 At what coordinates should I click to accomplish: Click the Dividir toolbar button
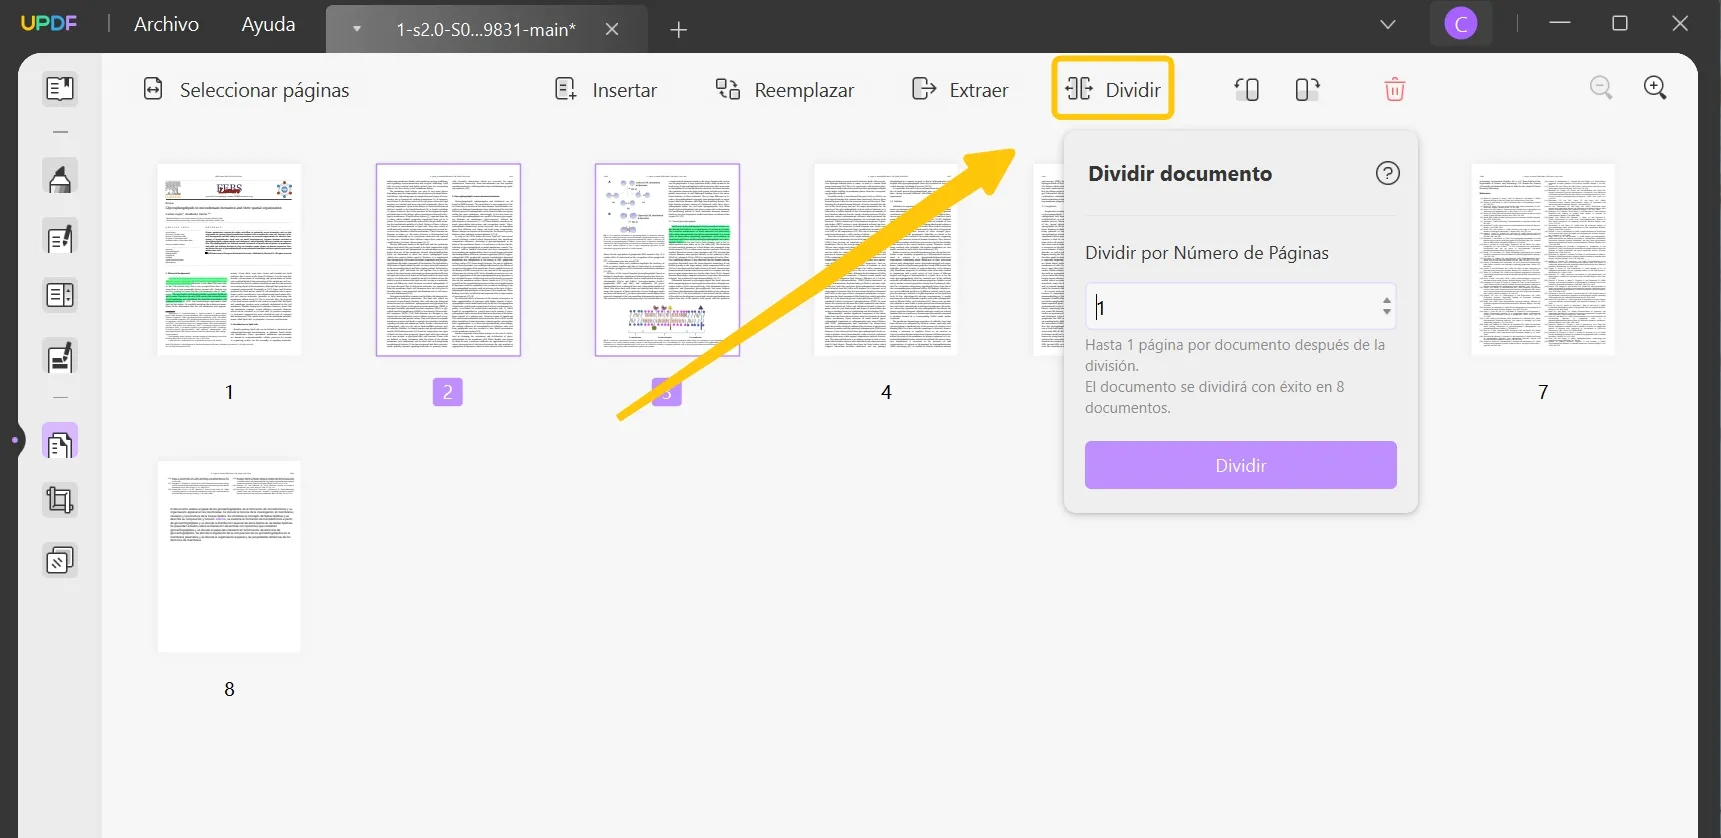coord(1113,90)
